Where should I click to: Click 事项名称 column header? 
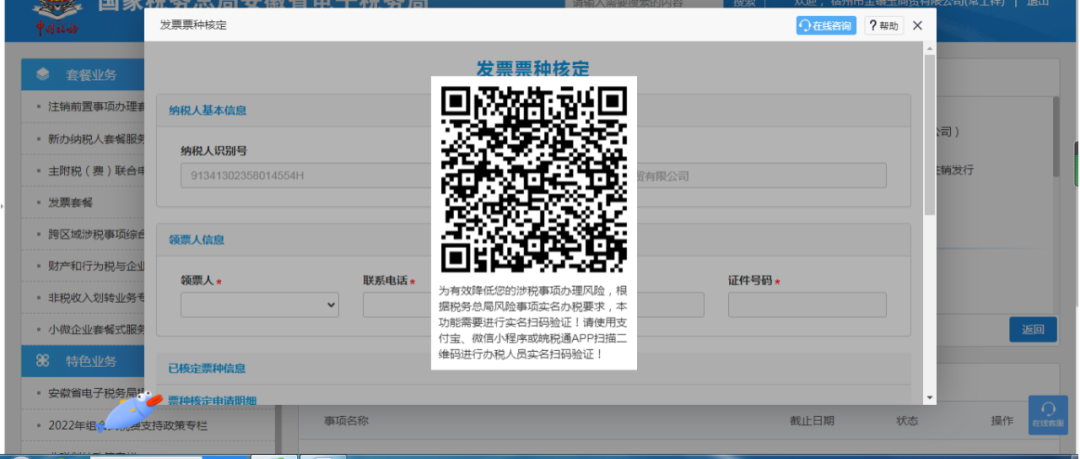(x=346, y=420)
